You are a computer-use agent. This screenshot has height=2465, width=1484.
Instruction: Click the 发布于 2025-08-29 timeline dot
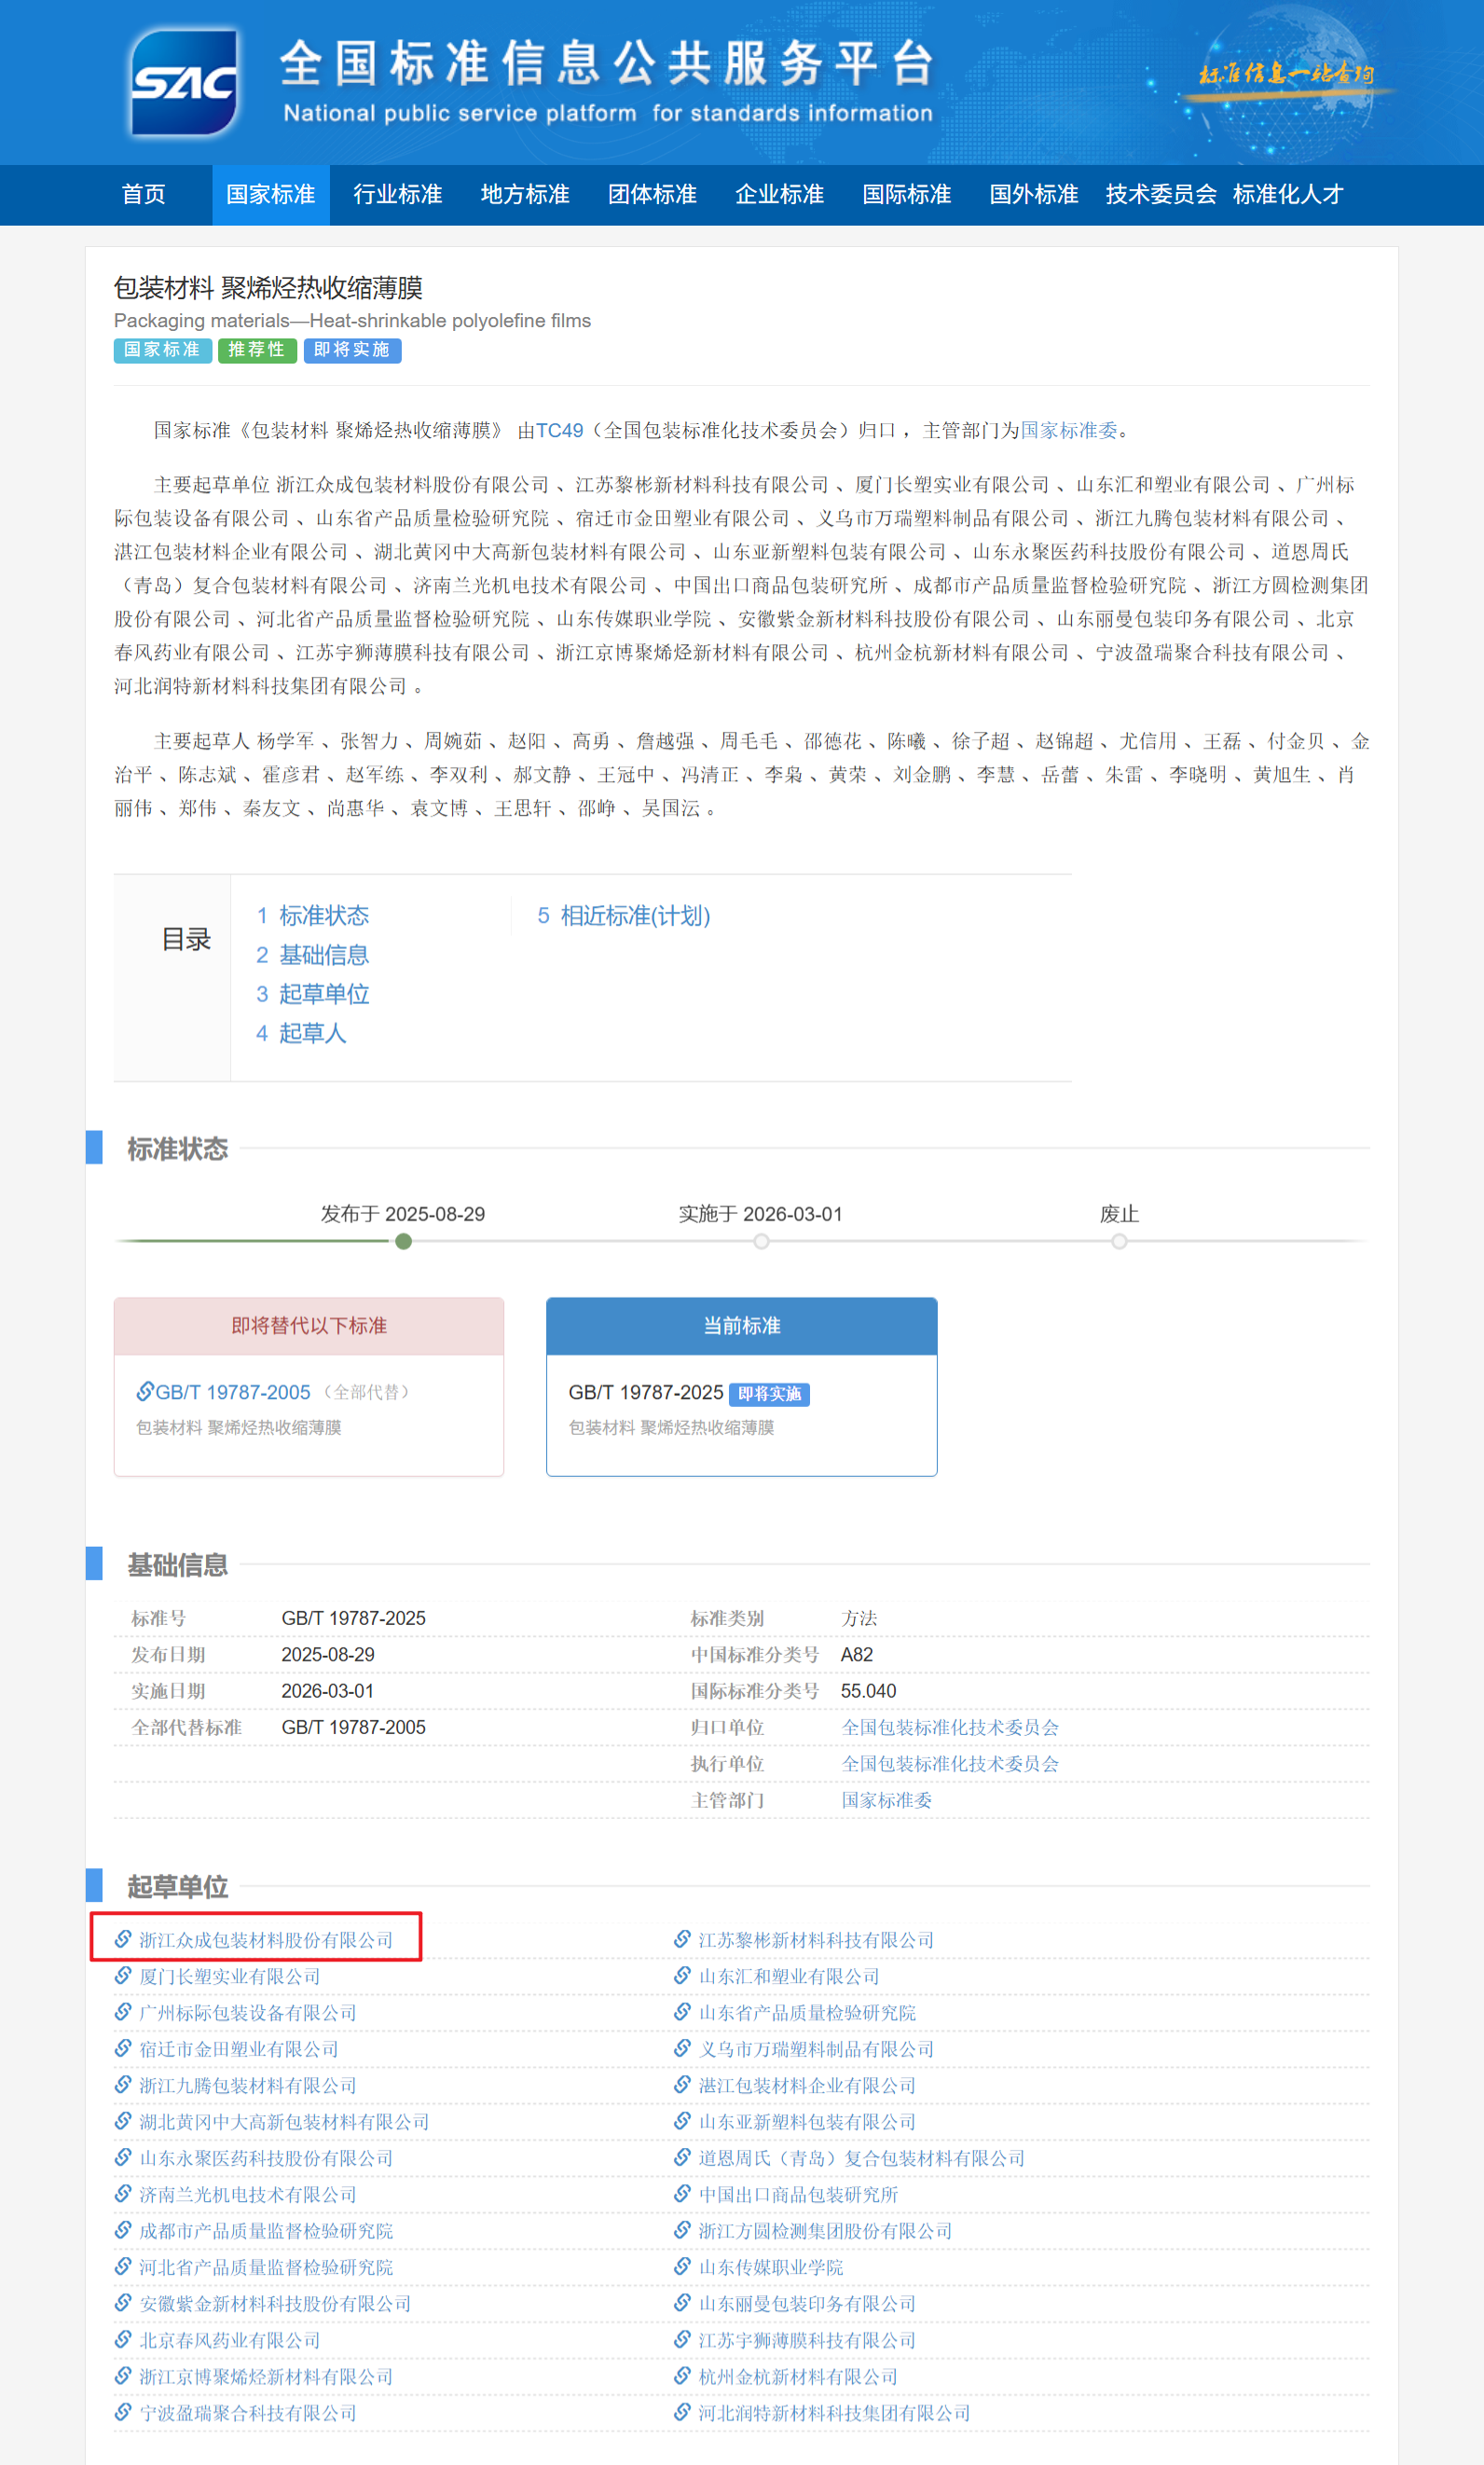pos(403,1241)
